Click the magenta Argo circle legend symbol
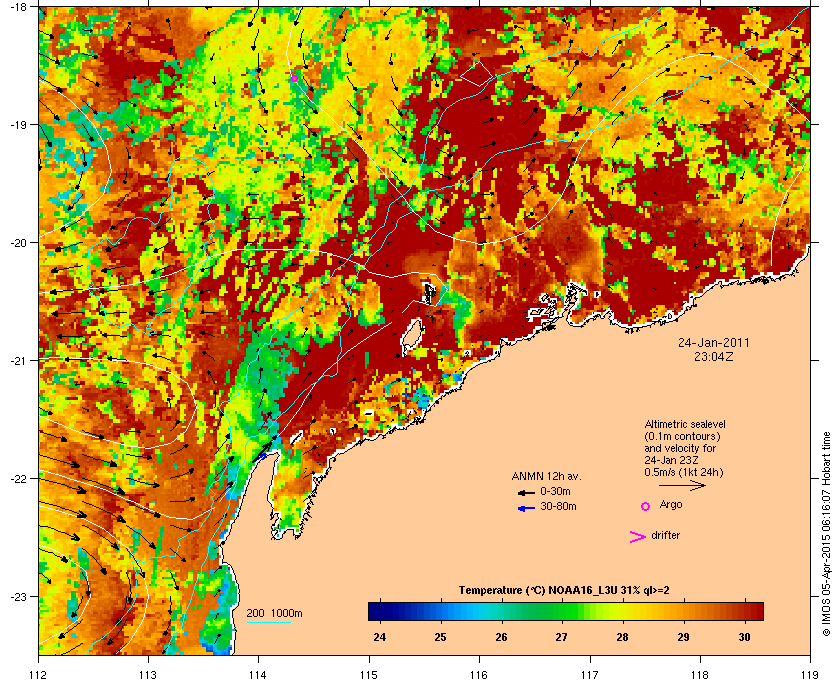Screen dimensions: 840x680 pyautogui.click(x=646, y=506)
